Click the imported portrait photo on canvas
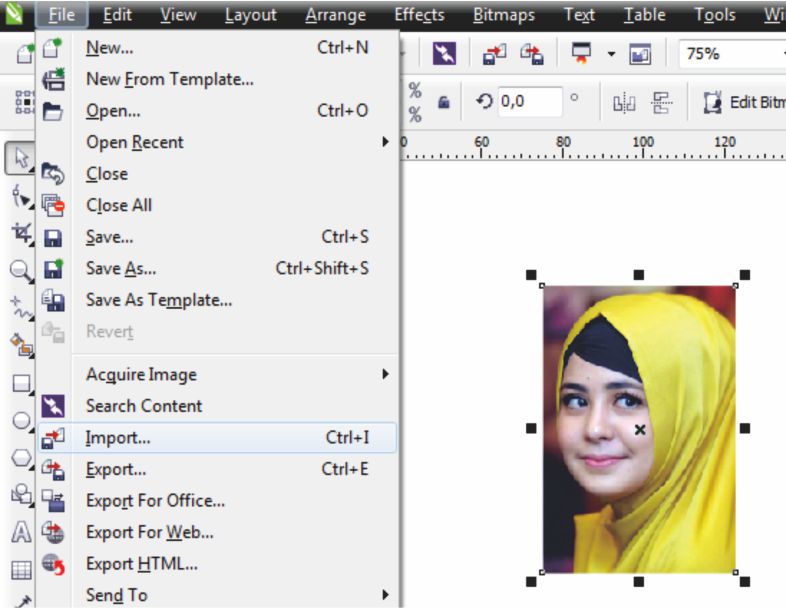786x608 pixels. pos(639,429)
